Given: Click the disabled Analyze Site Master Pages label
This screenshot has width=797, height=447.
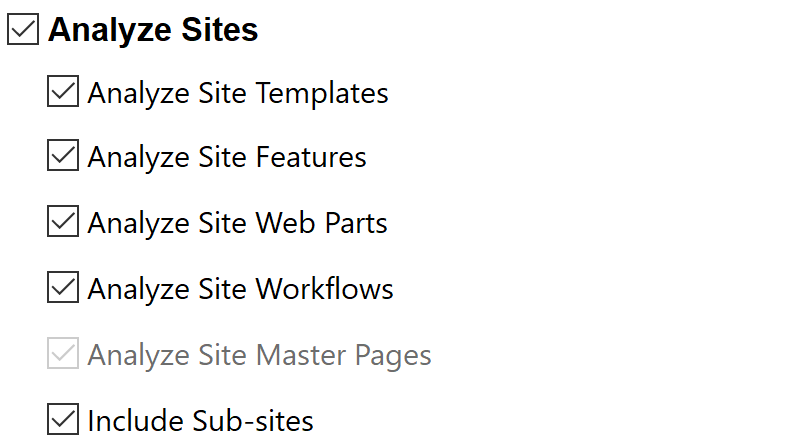Looking at the screenshot, I should [x=259, y=354].
